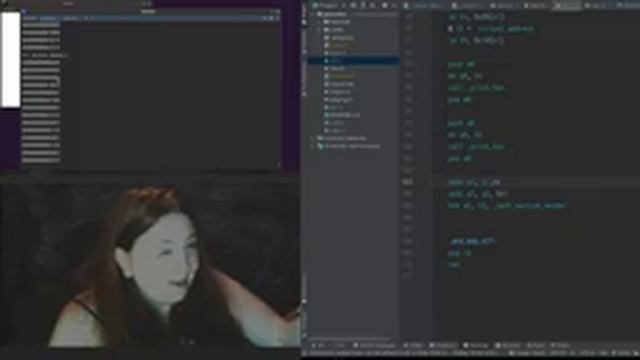Open the Terminal tool window tab at bottom

[x=477, y=346]
